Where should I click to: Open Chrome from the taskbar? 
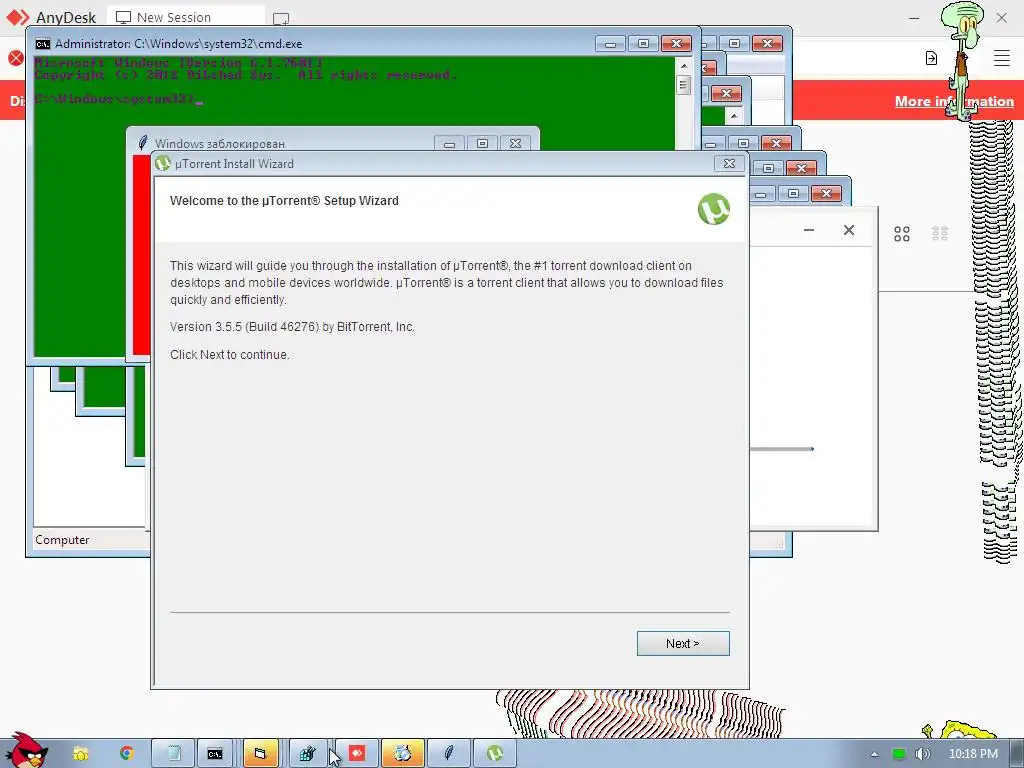pos(126,753)
